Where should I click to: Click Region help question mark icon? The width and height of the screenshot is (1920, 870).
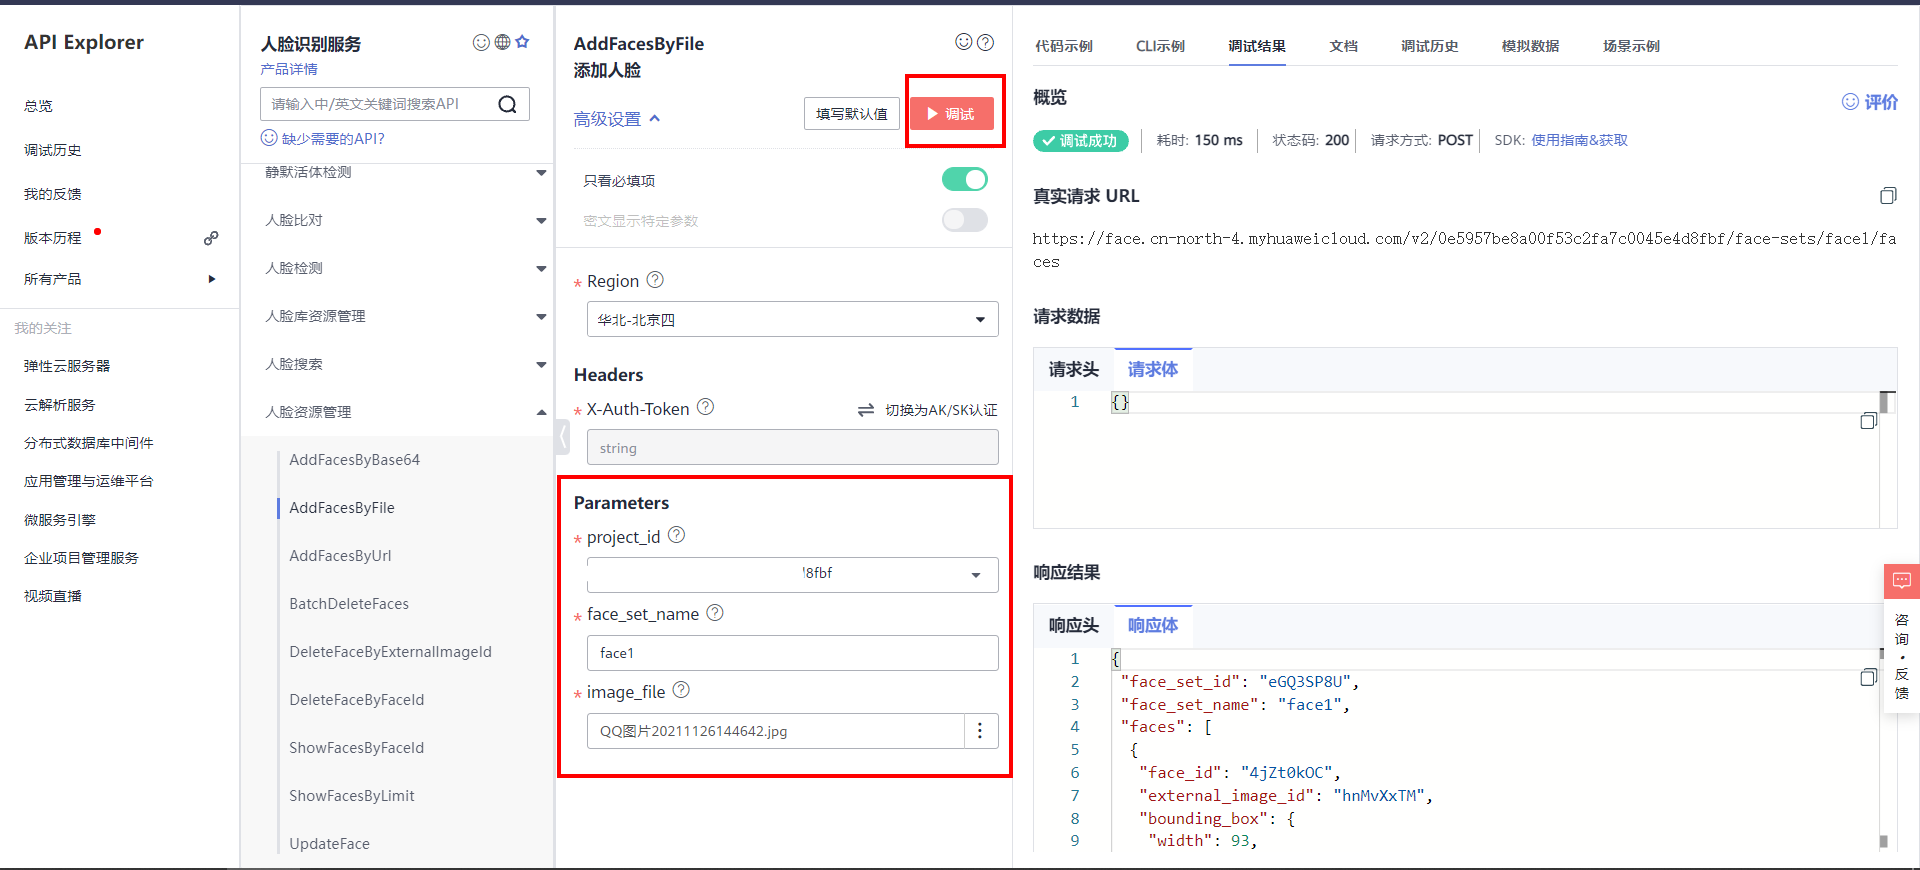[655, 280]
